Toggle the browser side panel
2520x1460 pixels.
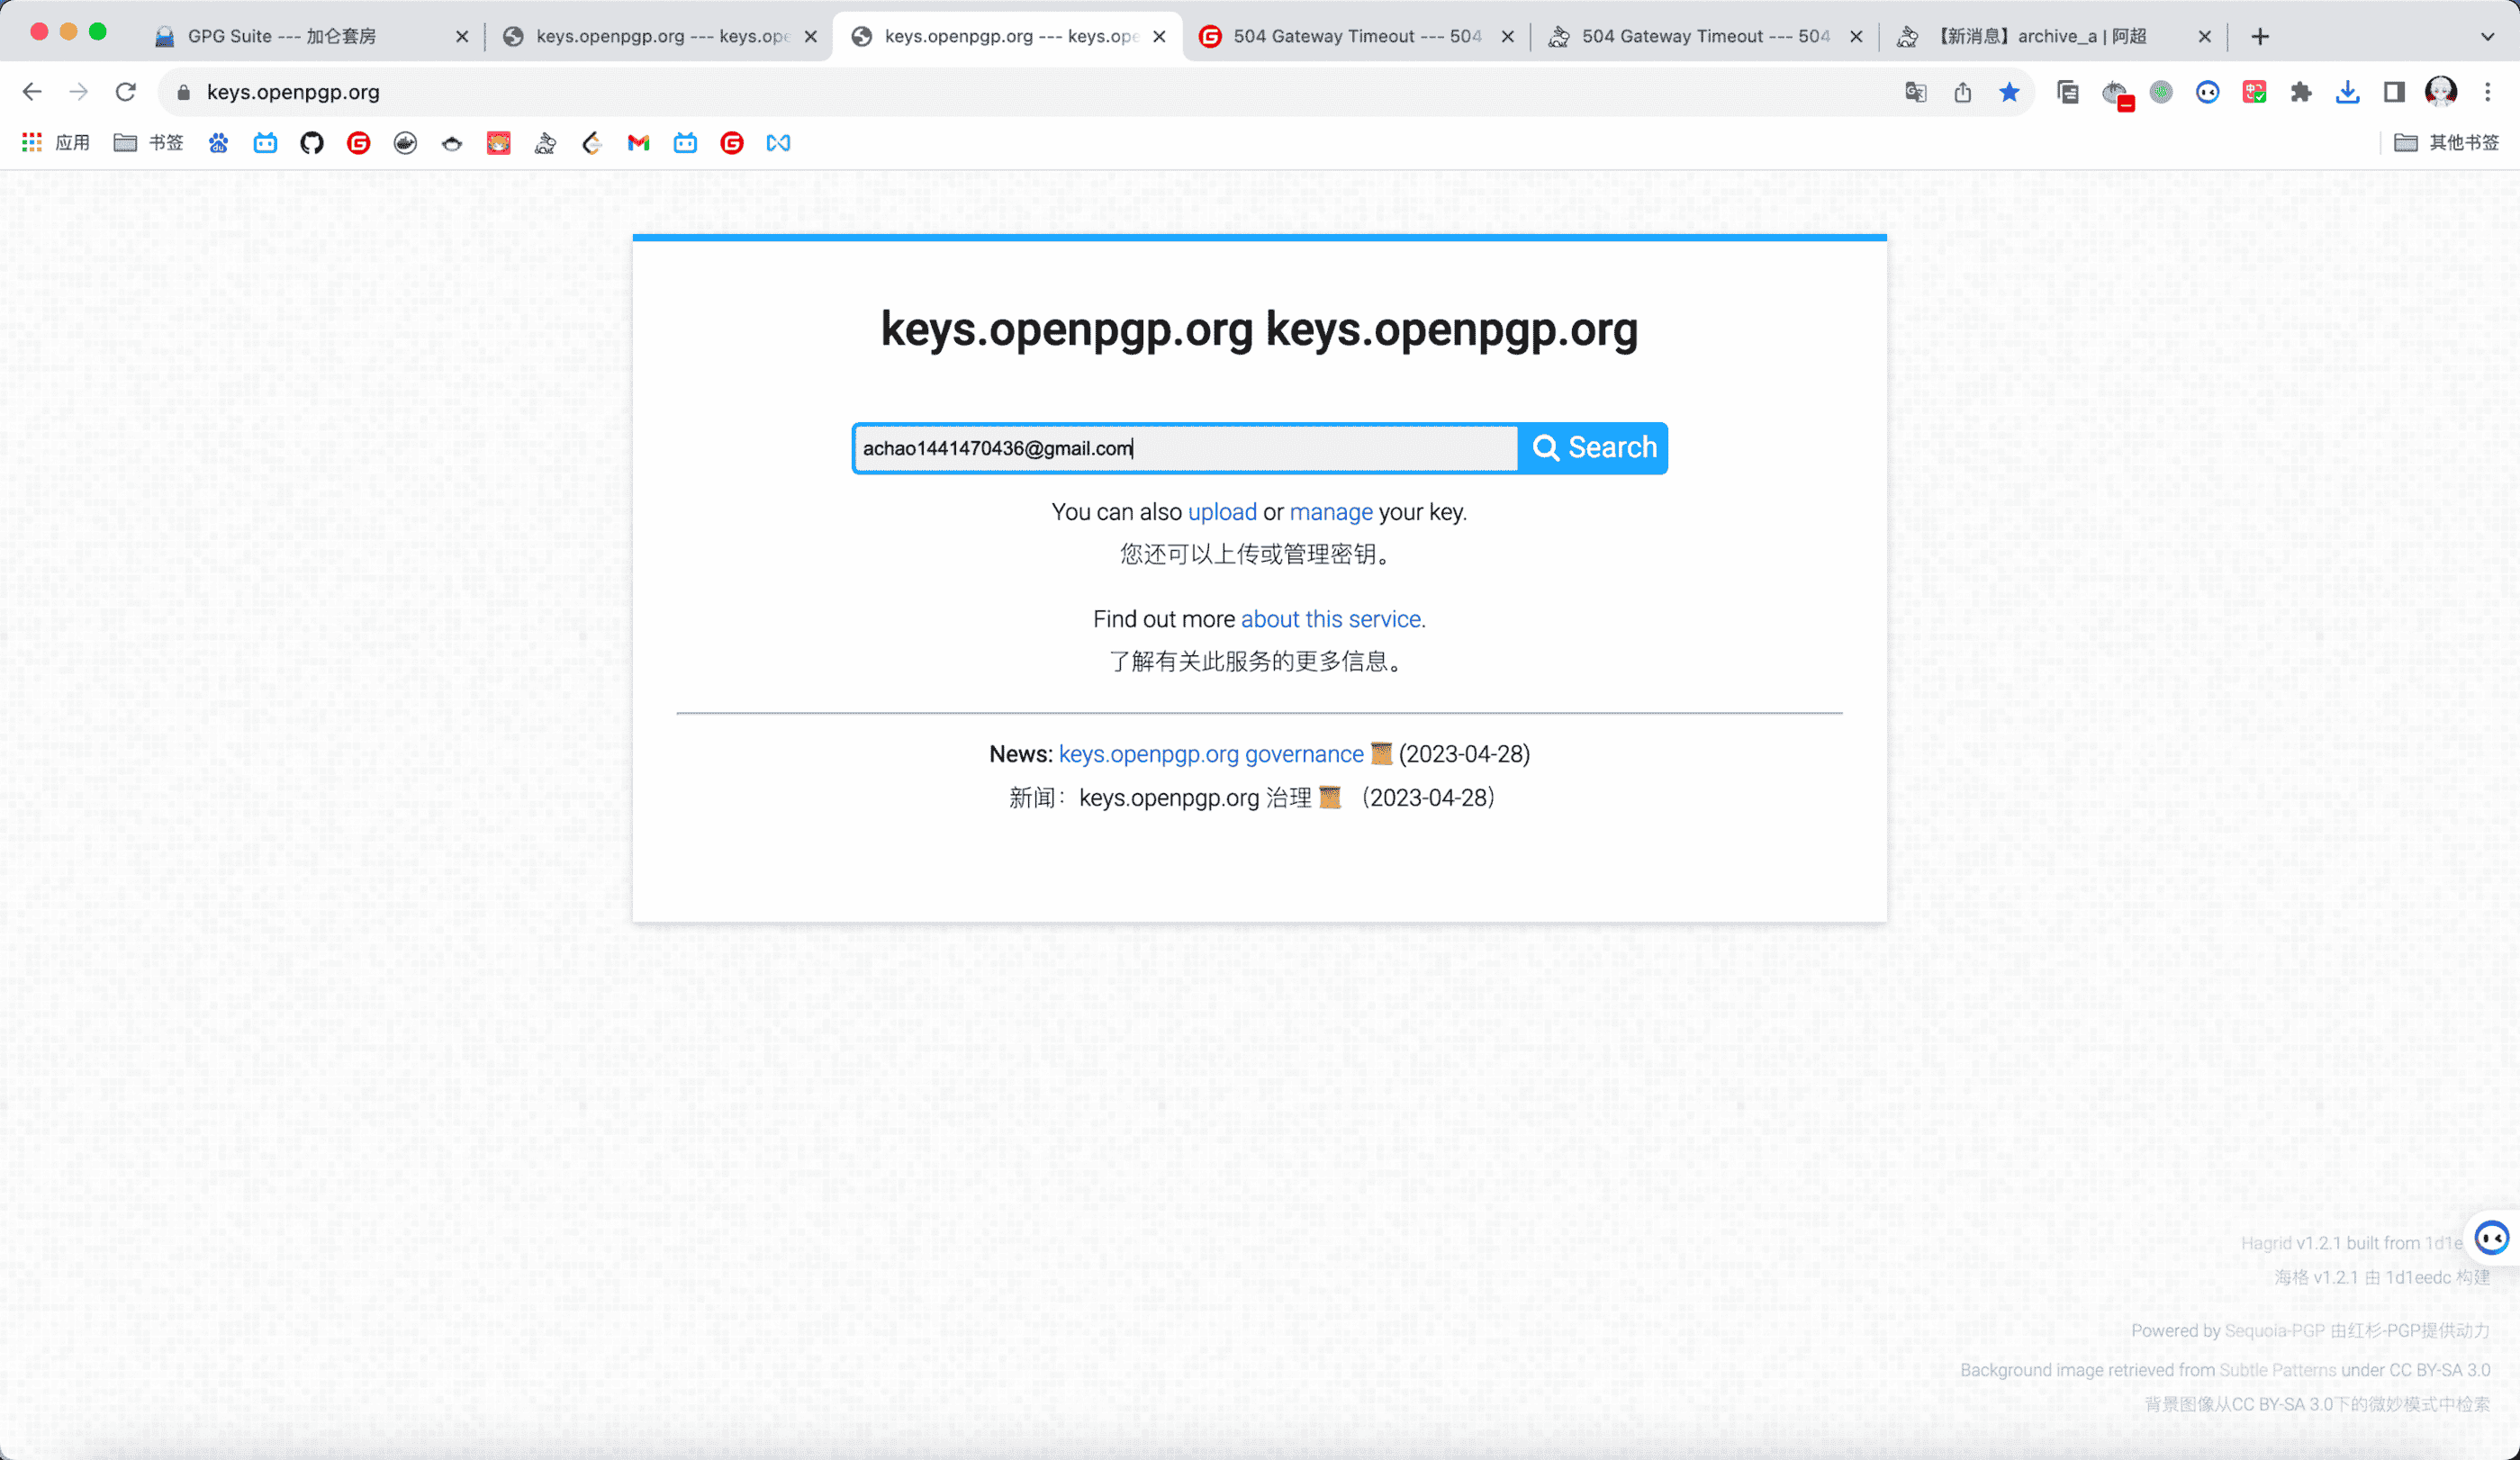2394,92
